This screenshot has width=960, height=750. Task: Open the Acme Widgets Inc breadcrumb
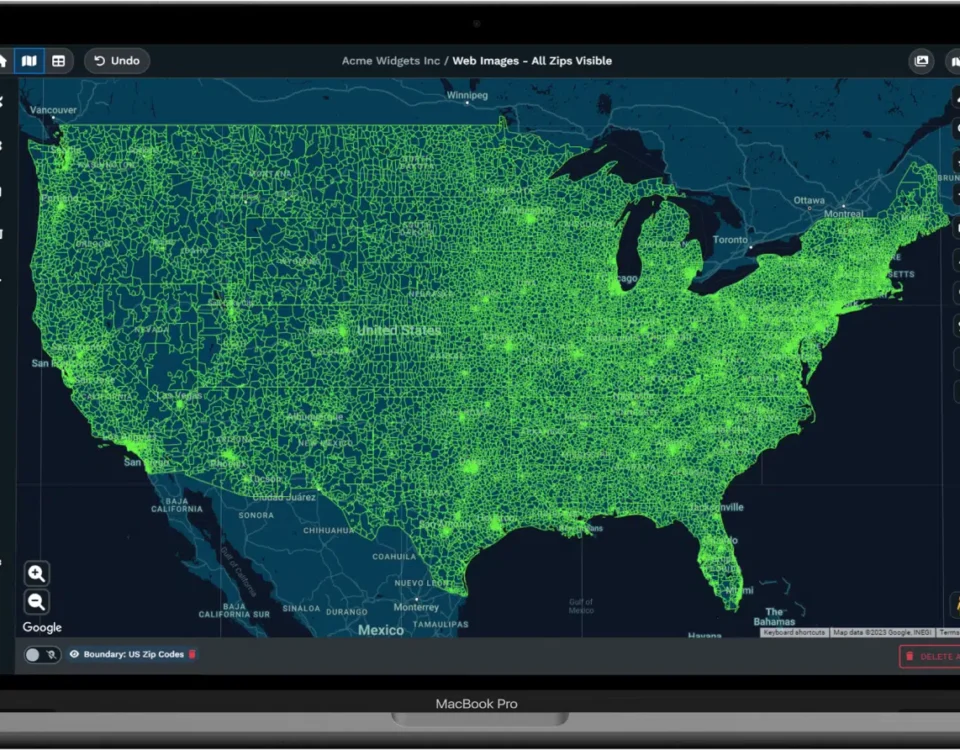click(390, 61)
